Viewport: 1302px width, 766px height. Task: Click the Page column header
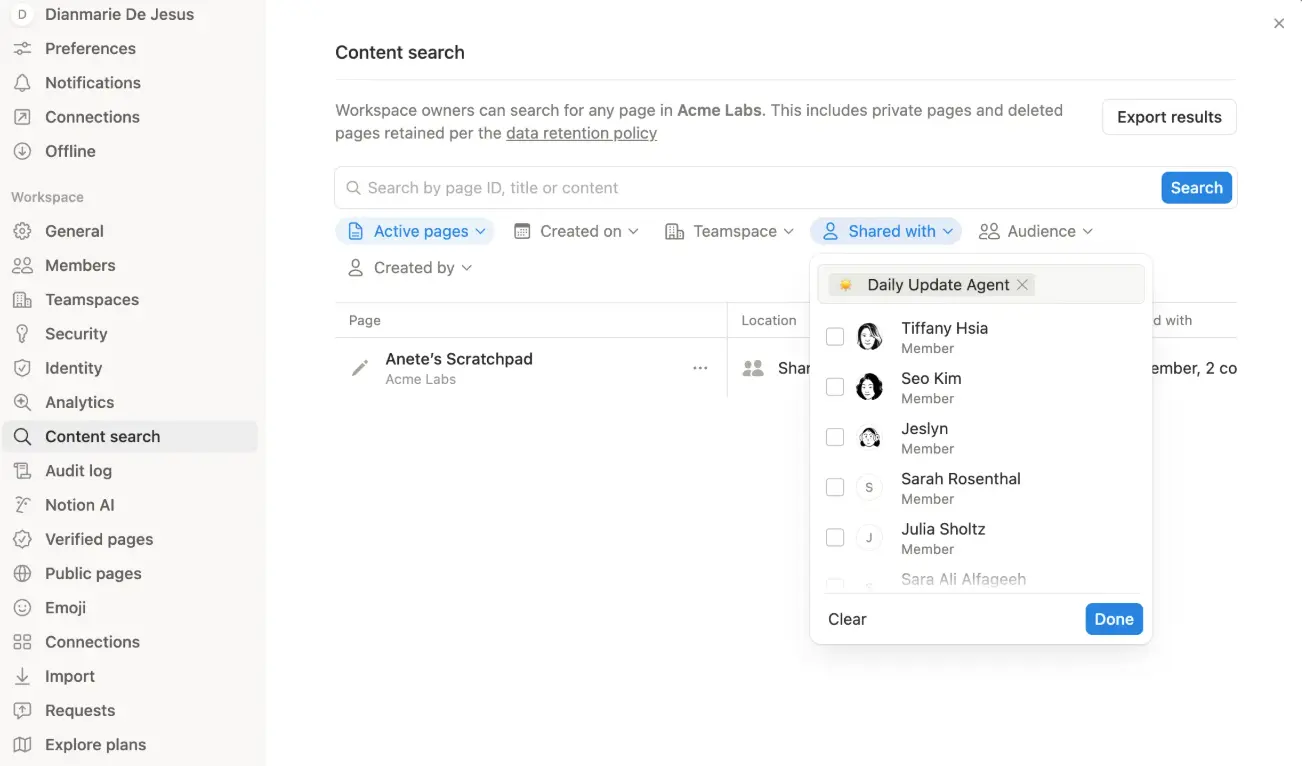(x=365, y=320)
